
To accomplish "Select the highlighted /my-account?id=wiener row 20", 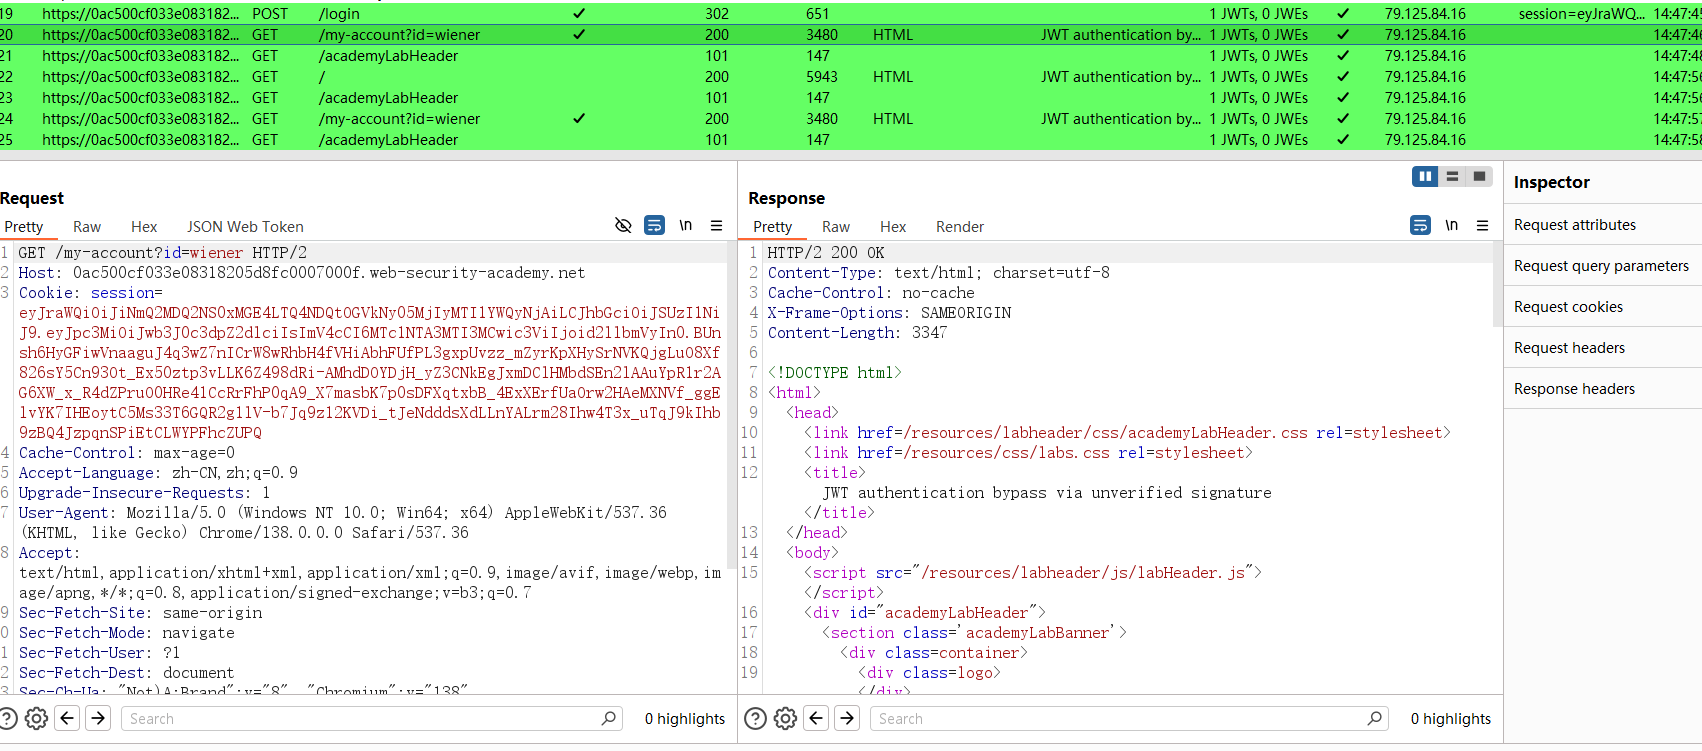I will click(851, 35).
